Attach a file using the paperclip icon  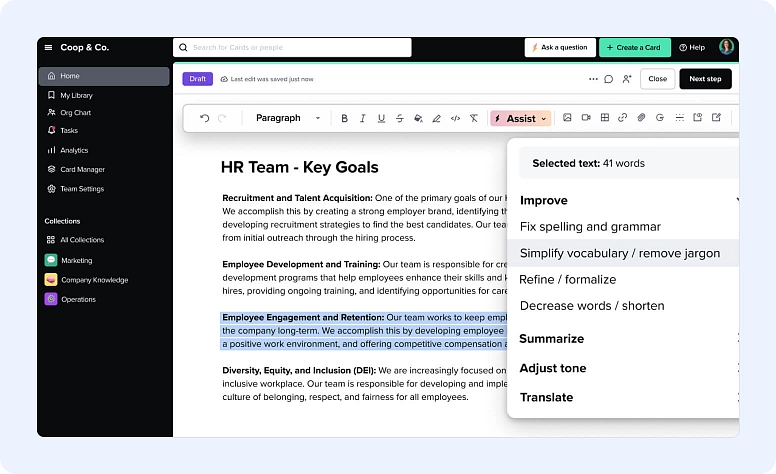click(641, 118)
